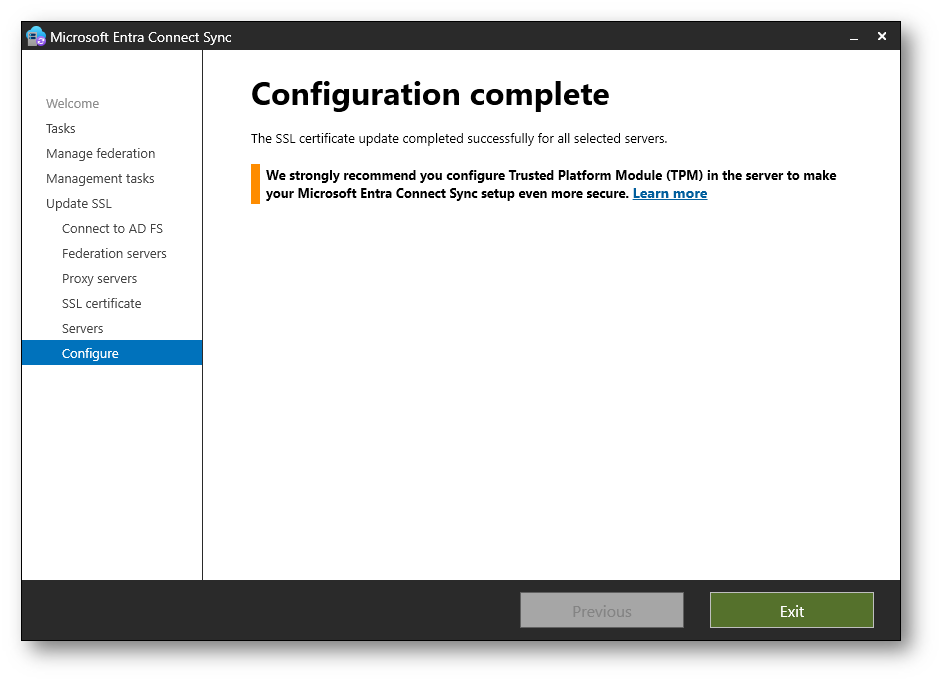Open the Tasks step in sidebar
The width and height of the screenshot is (943, 683).
[61, 129]
